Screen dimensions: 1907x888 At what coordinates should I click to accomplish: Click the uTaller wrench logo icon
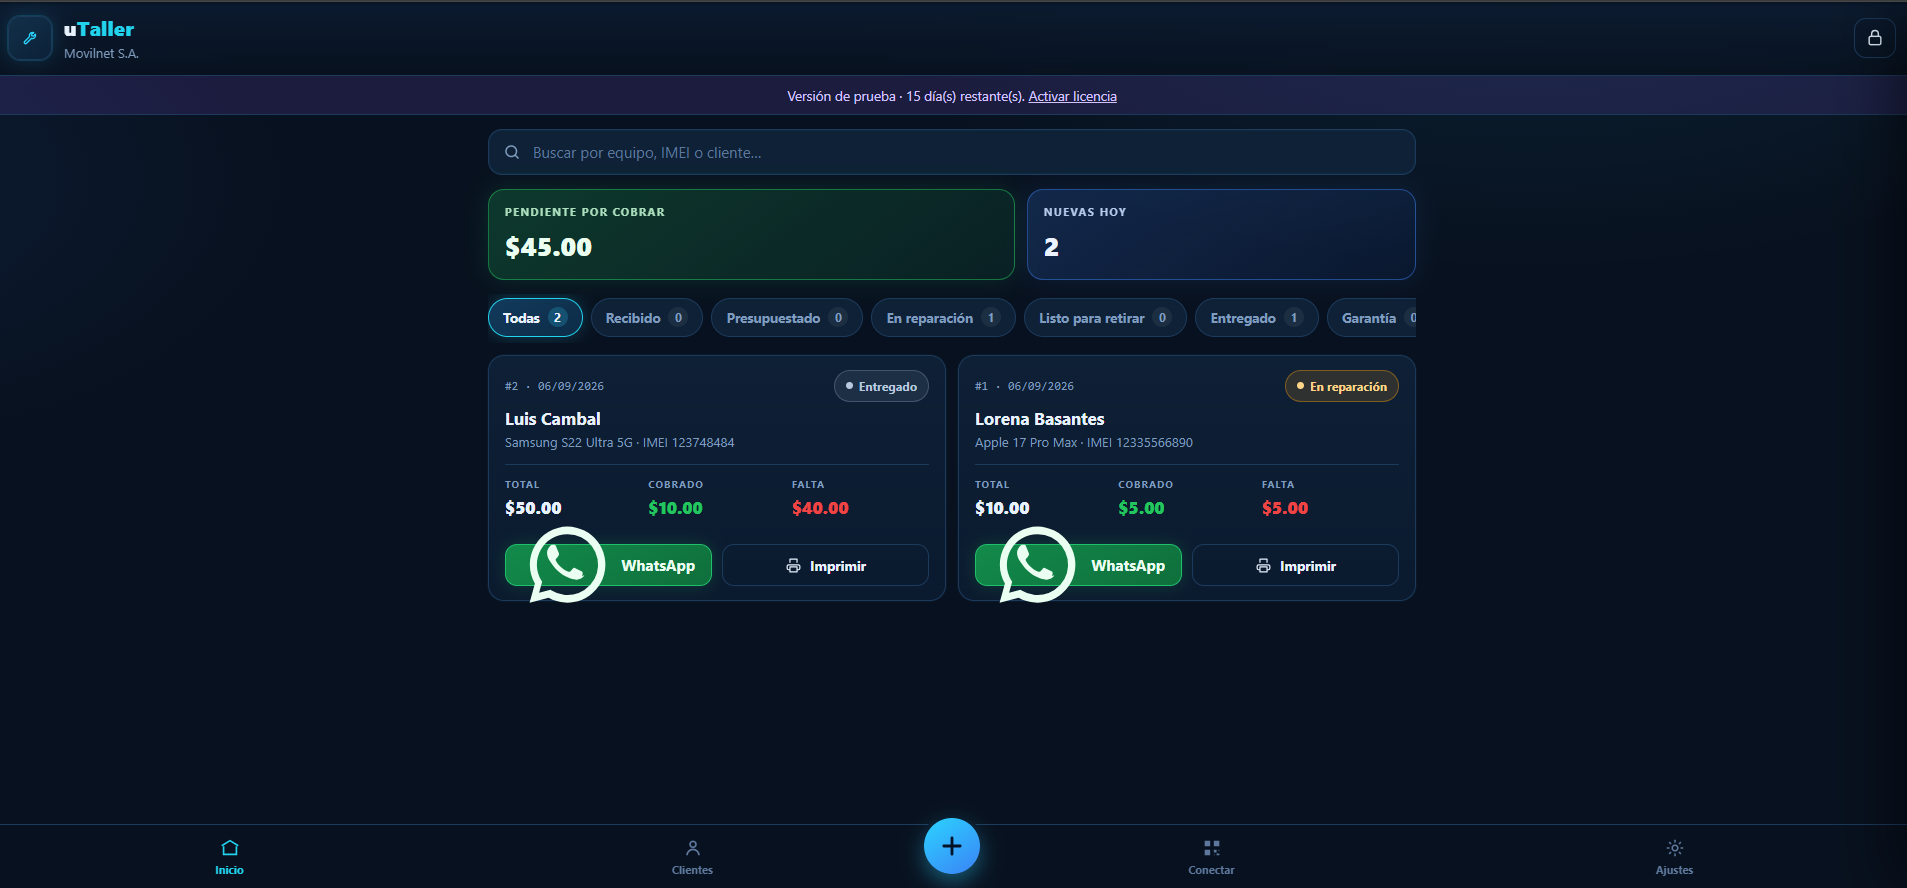[30, 38]
